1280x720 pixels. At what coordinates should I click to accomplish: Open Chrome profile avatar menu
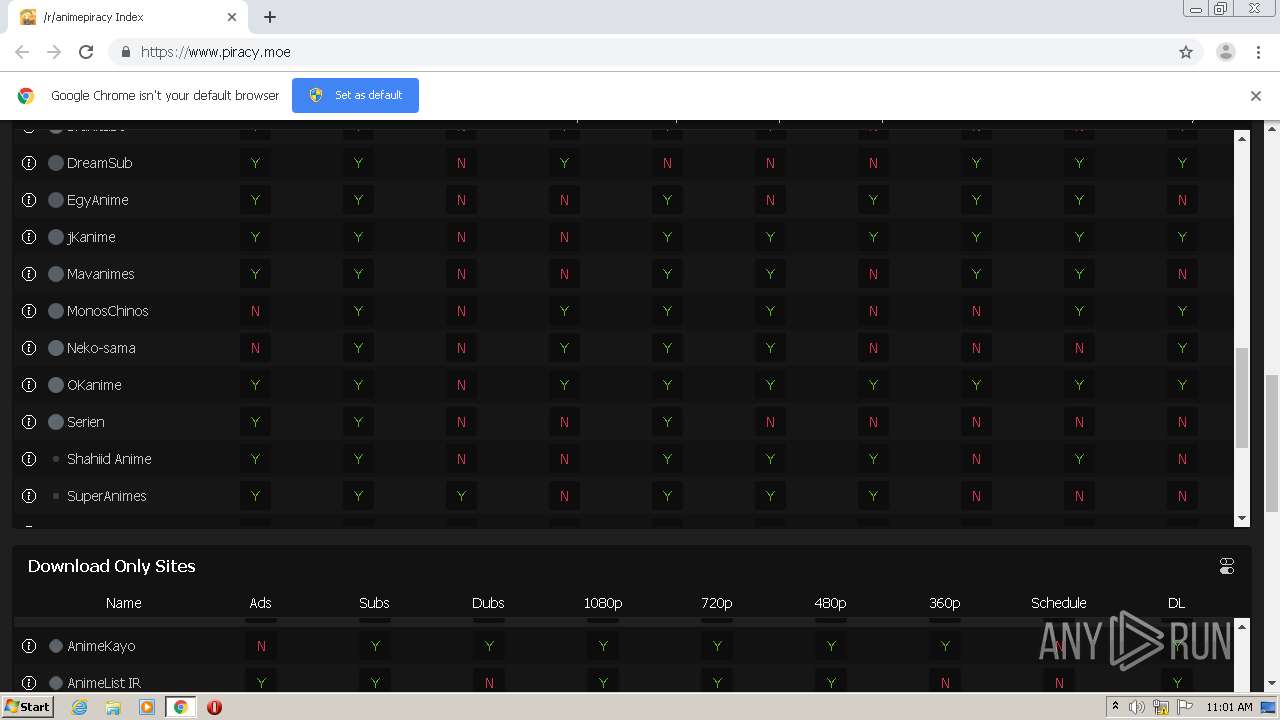click(x=1226, y=52)
